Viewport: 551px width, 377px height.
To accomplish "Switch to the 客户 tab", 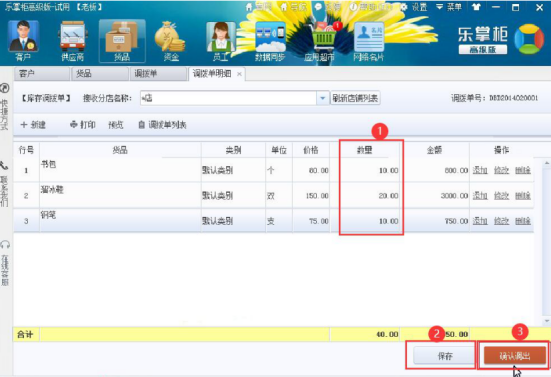I will click(x=41, y=74).
